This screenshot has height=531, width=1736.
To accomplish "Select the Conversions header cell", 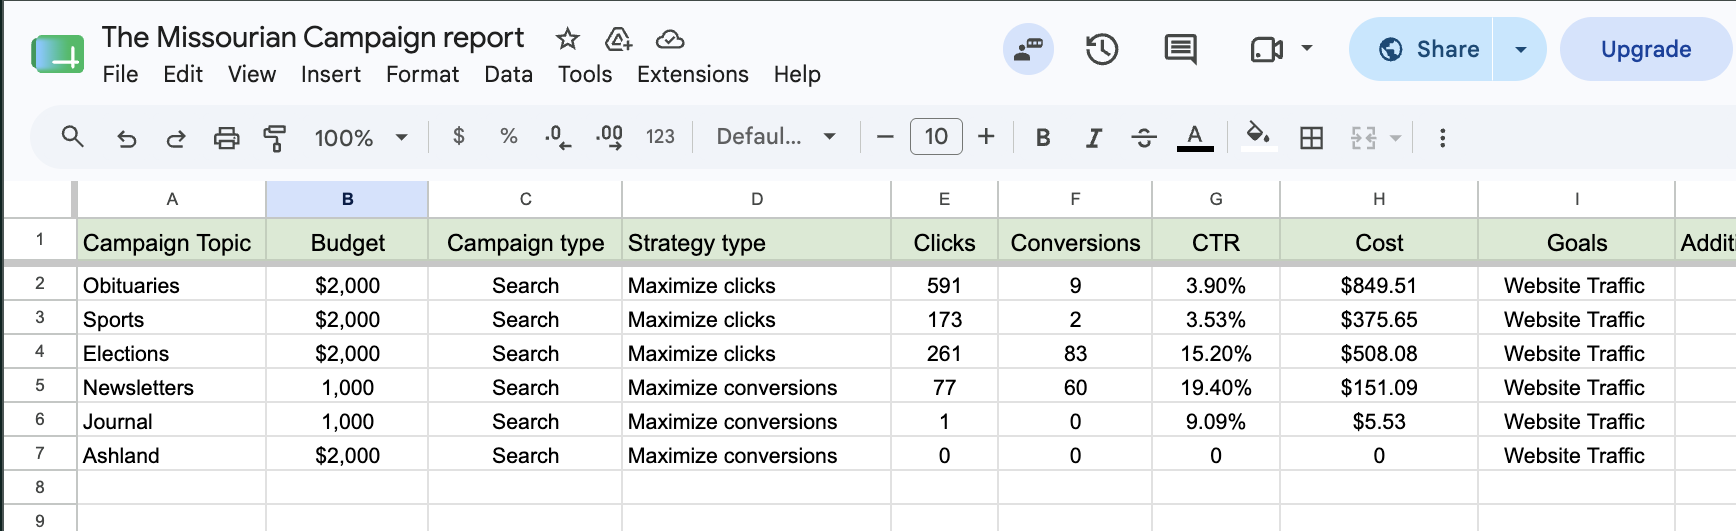I will 1075,242.
